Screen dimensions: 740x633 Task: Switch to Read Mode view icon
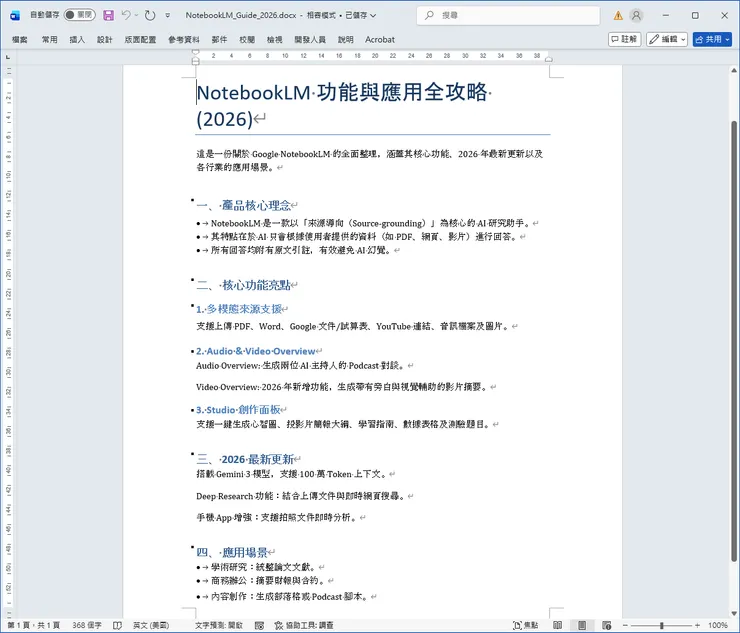pos(557,625)
